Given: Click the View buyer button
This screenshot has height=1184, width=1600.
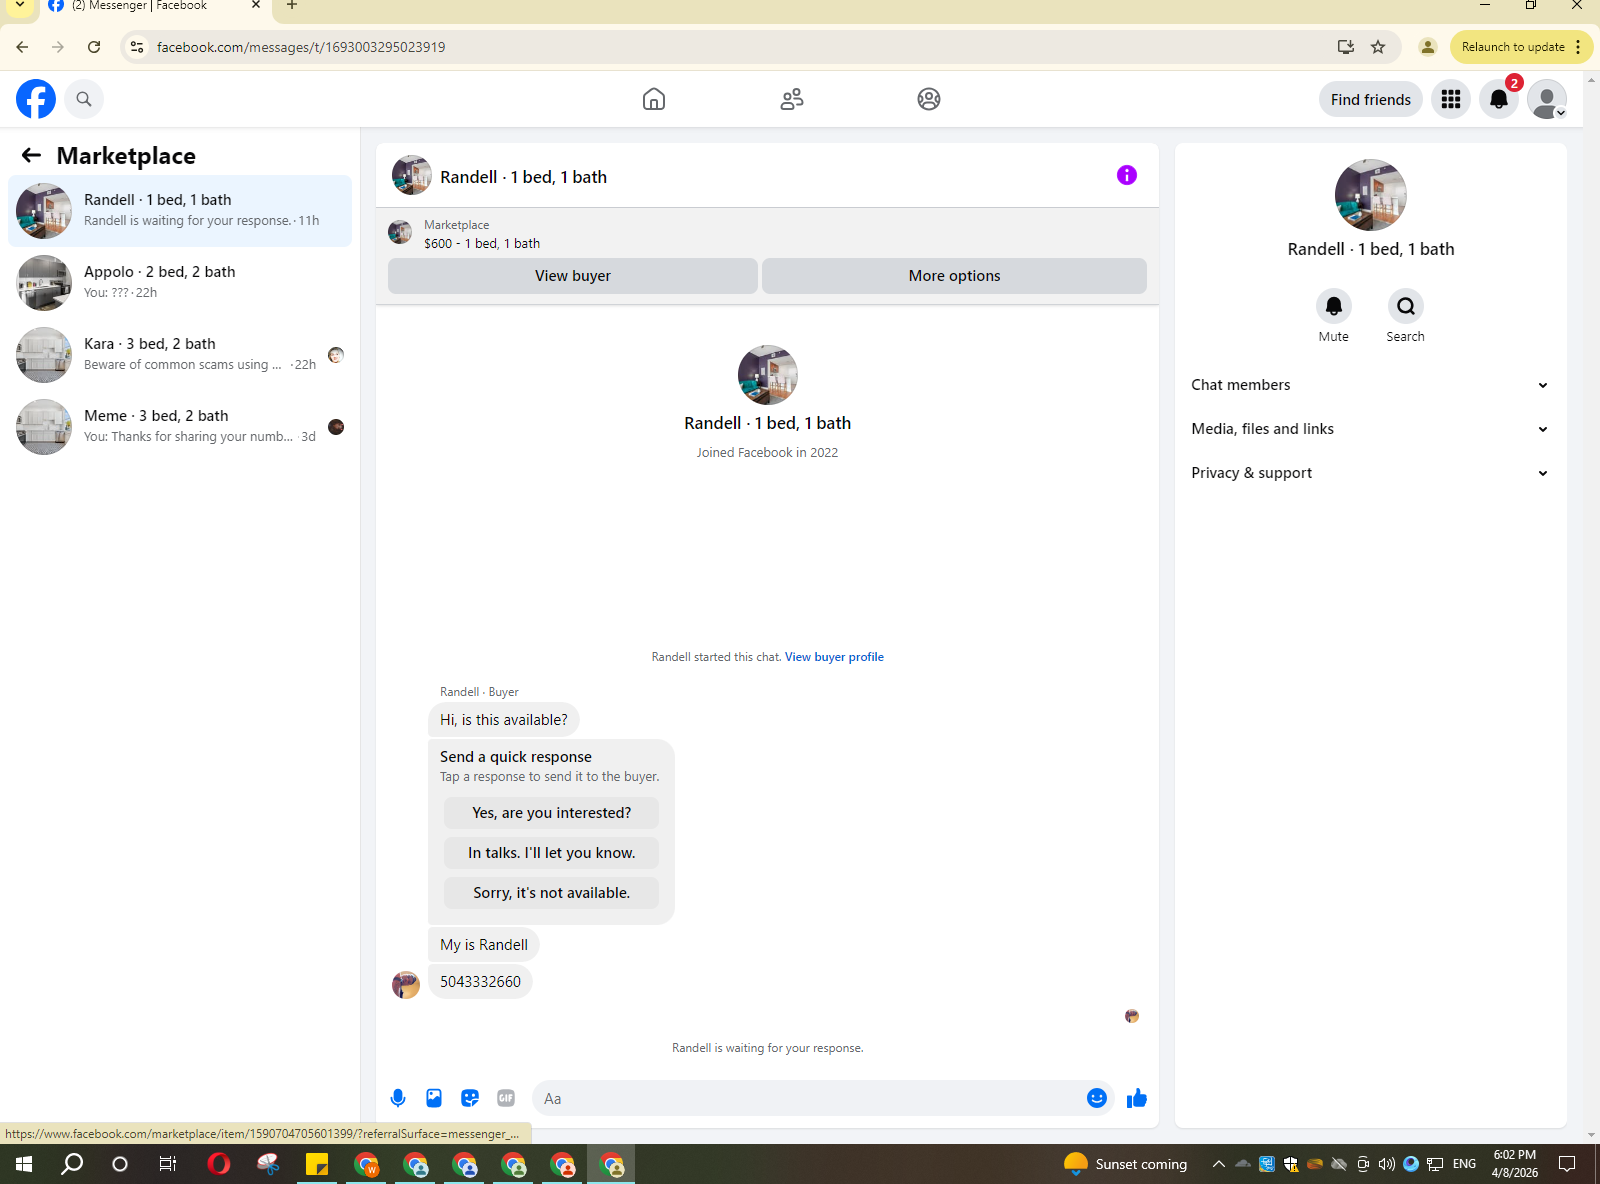Looking at the screenshot, I should [x=573, y=276].
